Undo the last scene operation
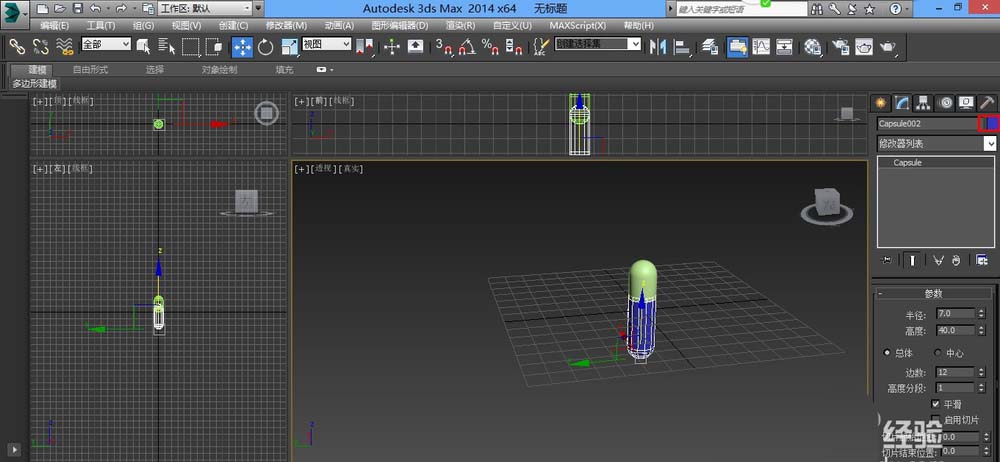The height and width of the screenshot is (462, 1000). (x=95, y=8)
